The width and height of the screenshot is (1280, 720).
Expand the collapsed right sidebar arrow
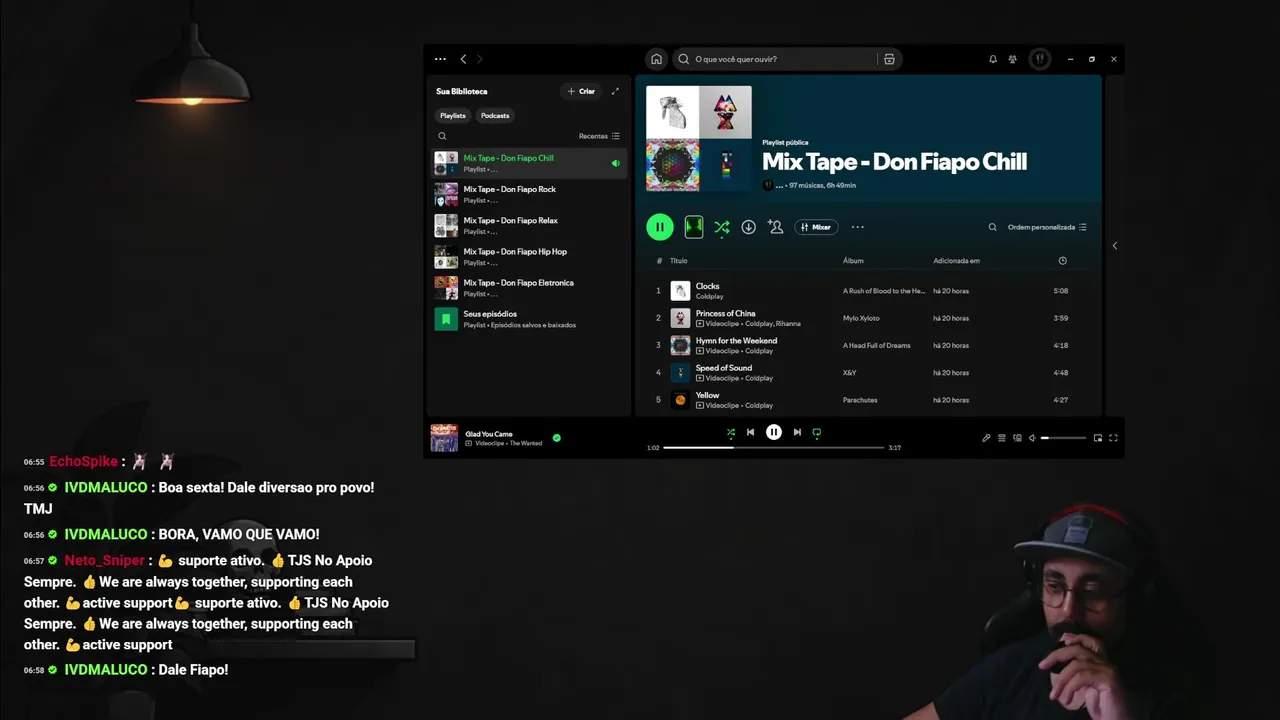[x=1115, y=245]
